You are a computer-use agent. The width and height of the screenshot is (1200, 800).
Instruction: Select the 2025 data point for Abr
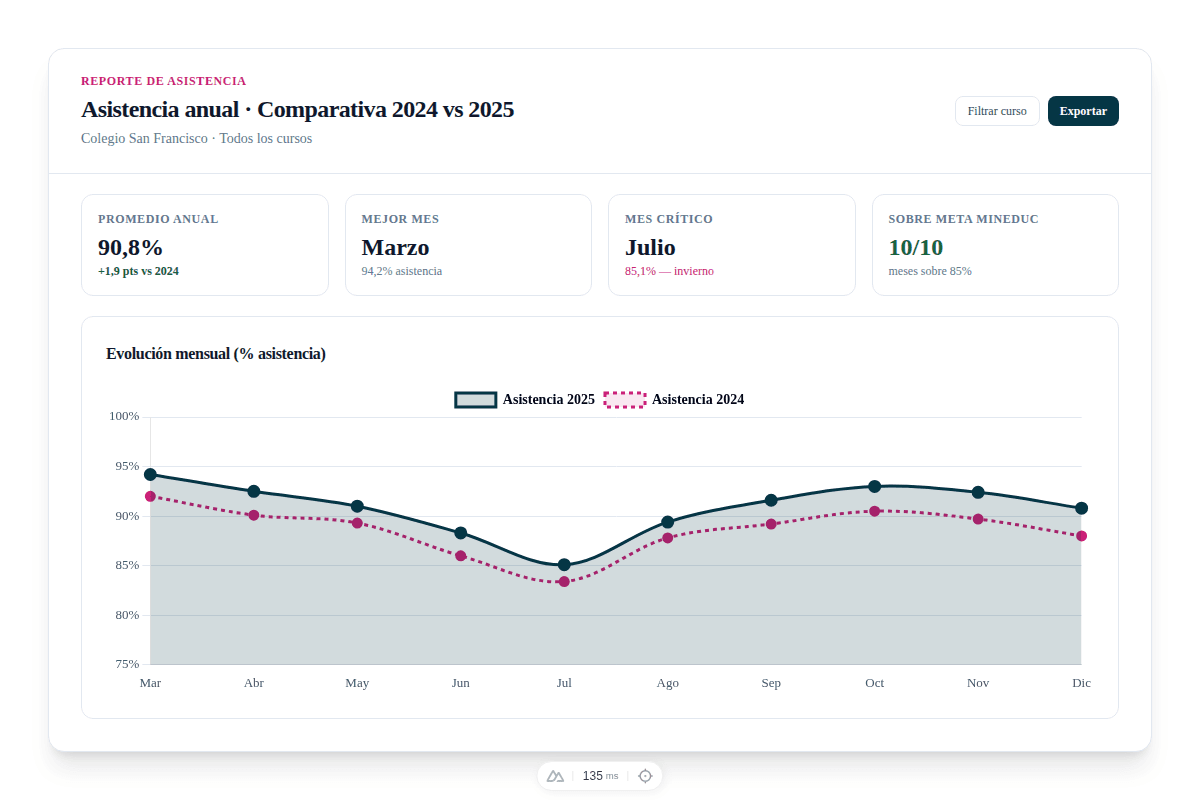pyautogui.click(x=254, y=491)
